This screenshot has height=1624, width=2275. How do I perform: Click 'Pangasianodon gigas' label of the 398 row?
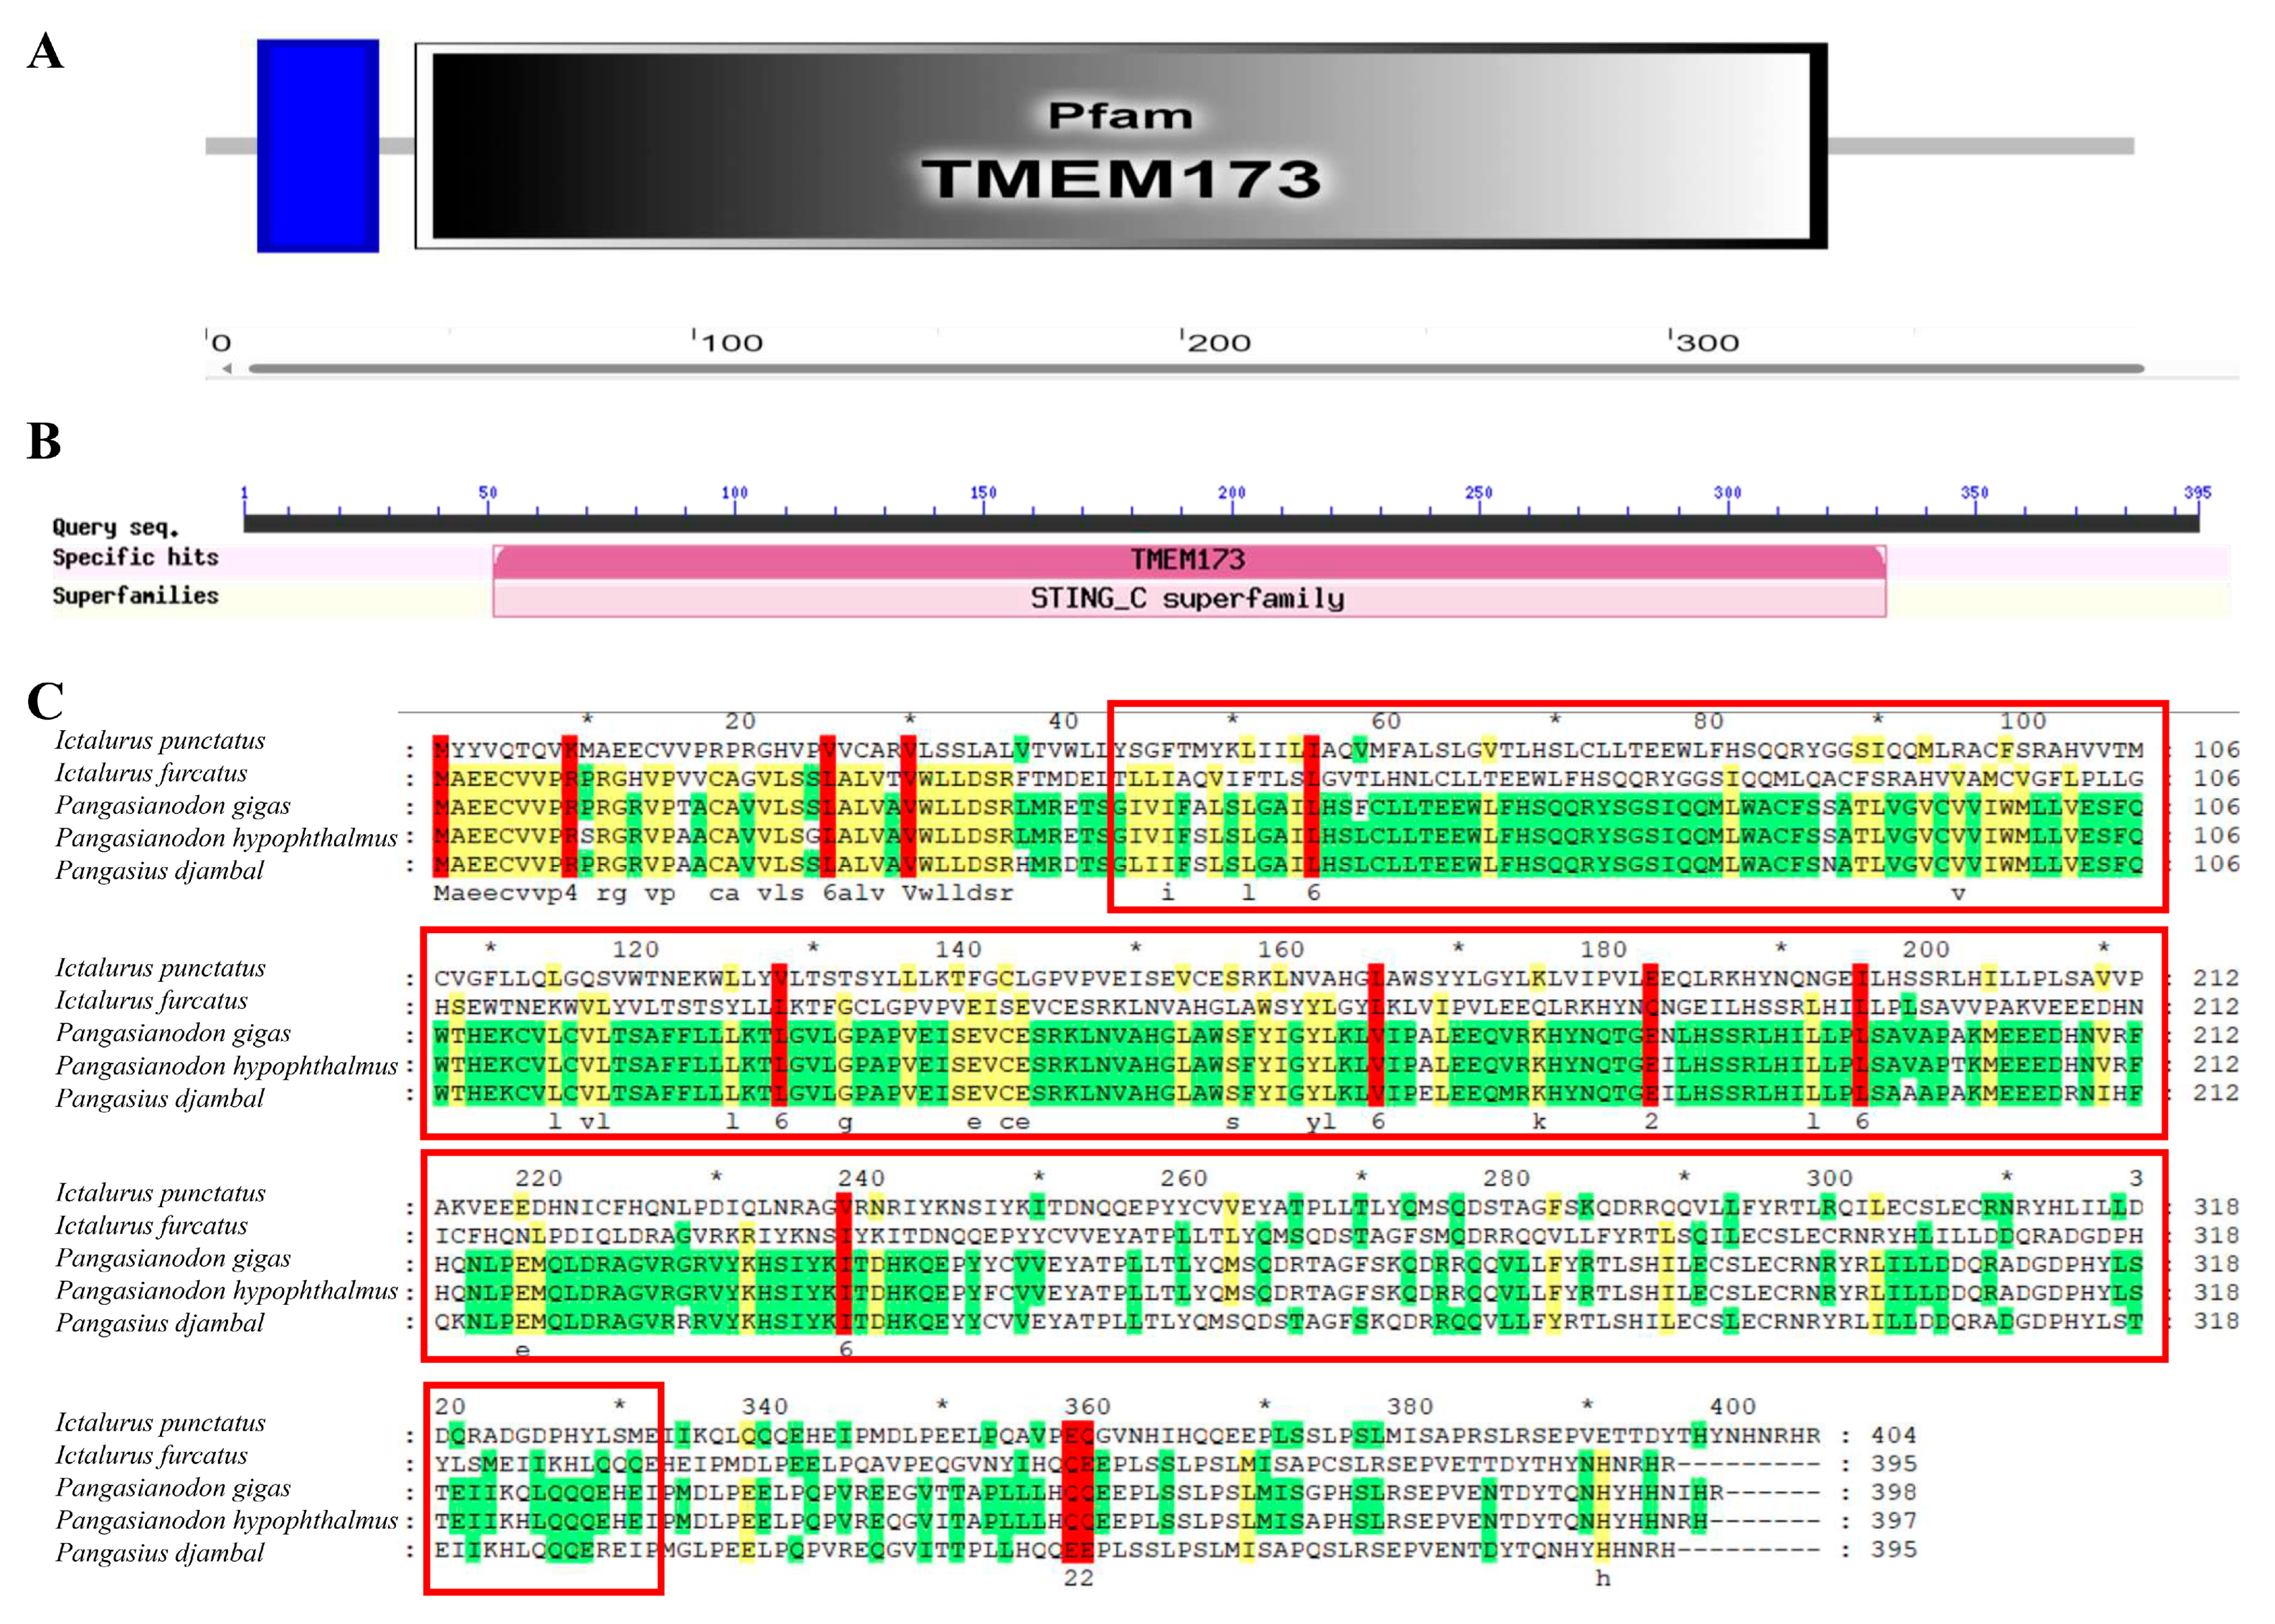coord(173,1488)
